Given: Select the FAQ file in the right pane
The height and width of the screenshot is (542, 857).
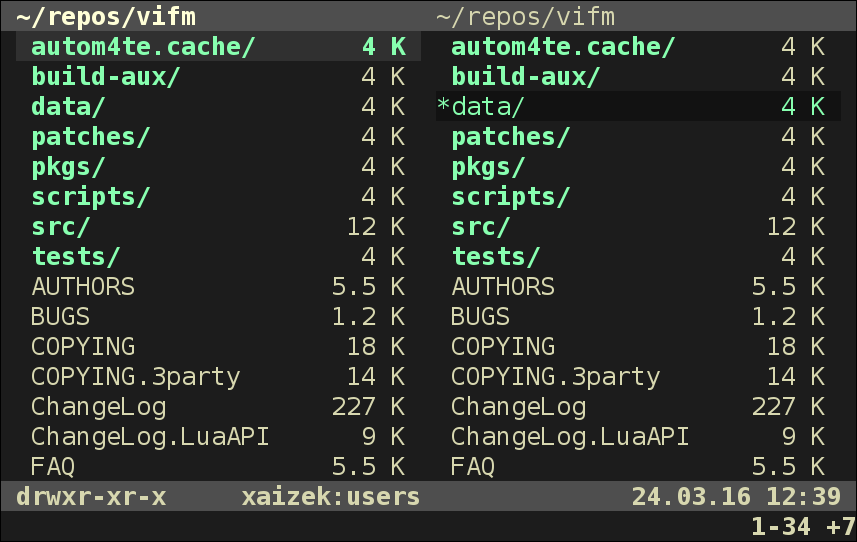Looking at the screenshot, I should (638, 467).
